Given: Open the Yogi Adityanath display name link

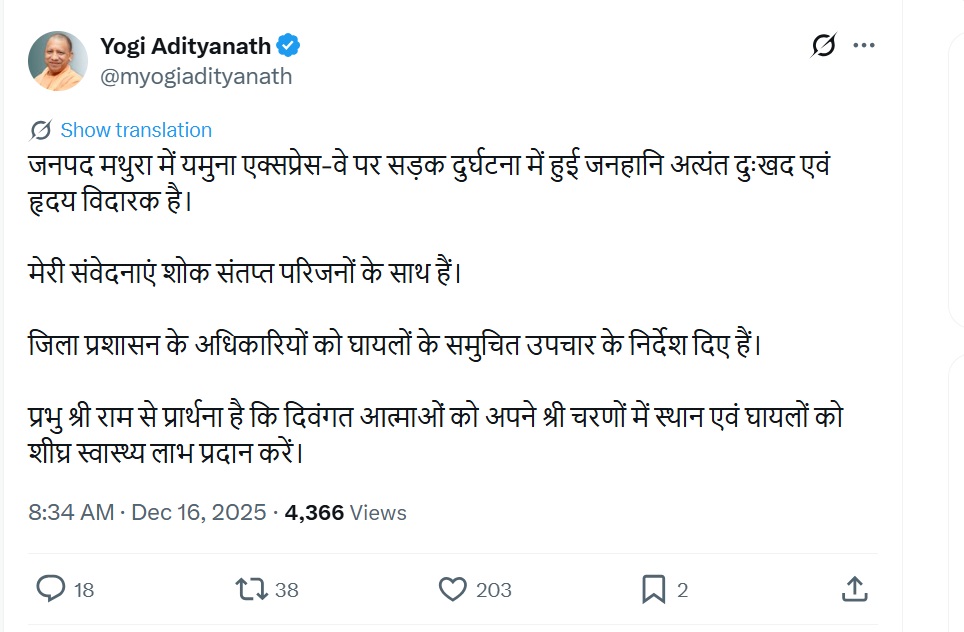Looking at the screenshot, I should click(x=185, y=46).
